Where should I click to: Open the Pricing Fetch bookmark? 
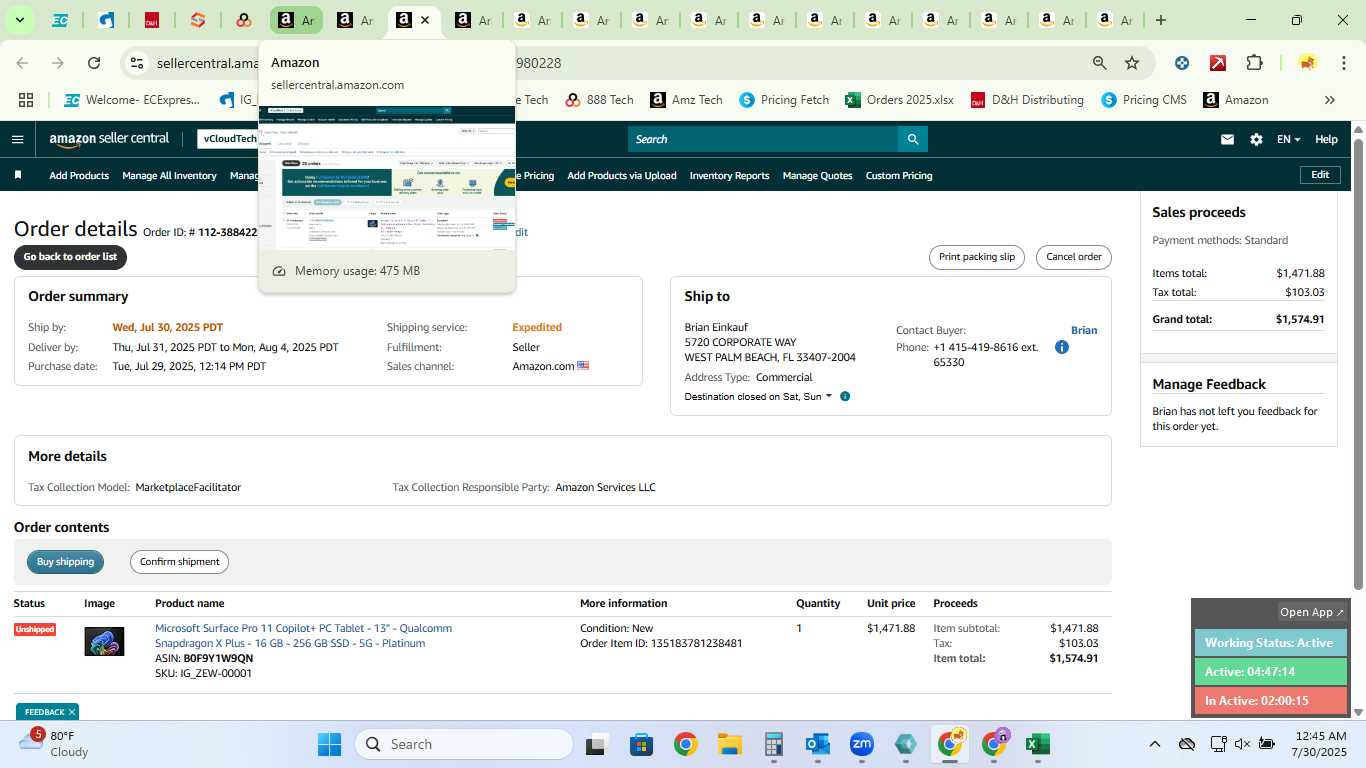(784, 100)
